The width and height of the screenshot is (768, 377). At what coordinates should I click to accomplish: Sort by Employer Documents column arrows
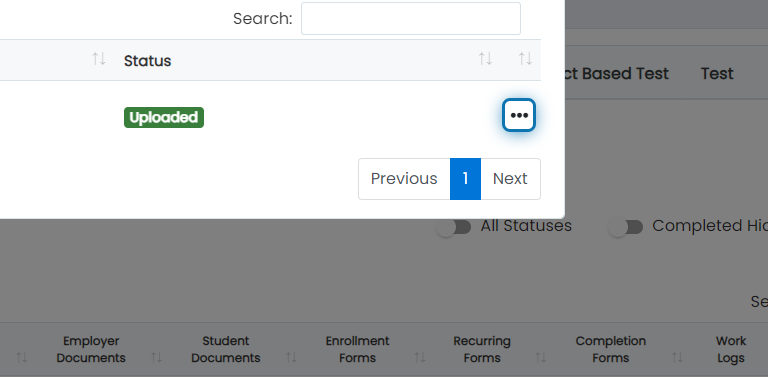click(156, 358)
